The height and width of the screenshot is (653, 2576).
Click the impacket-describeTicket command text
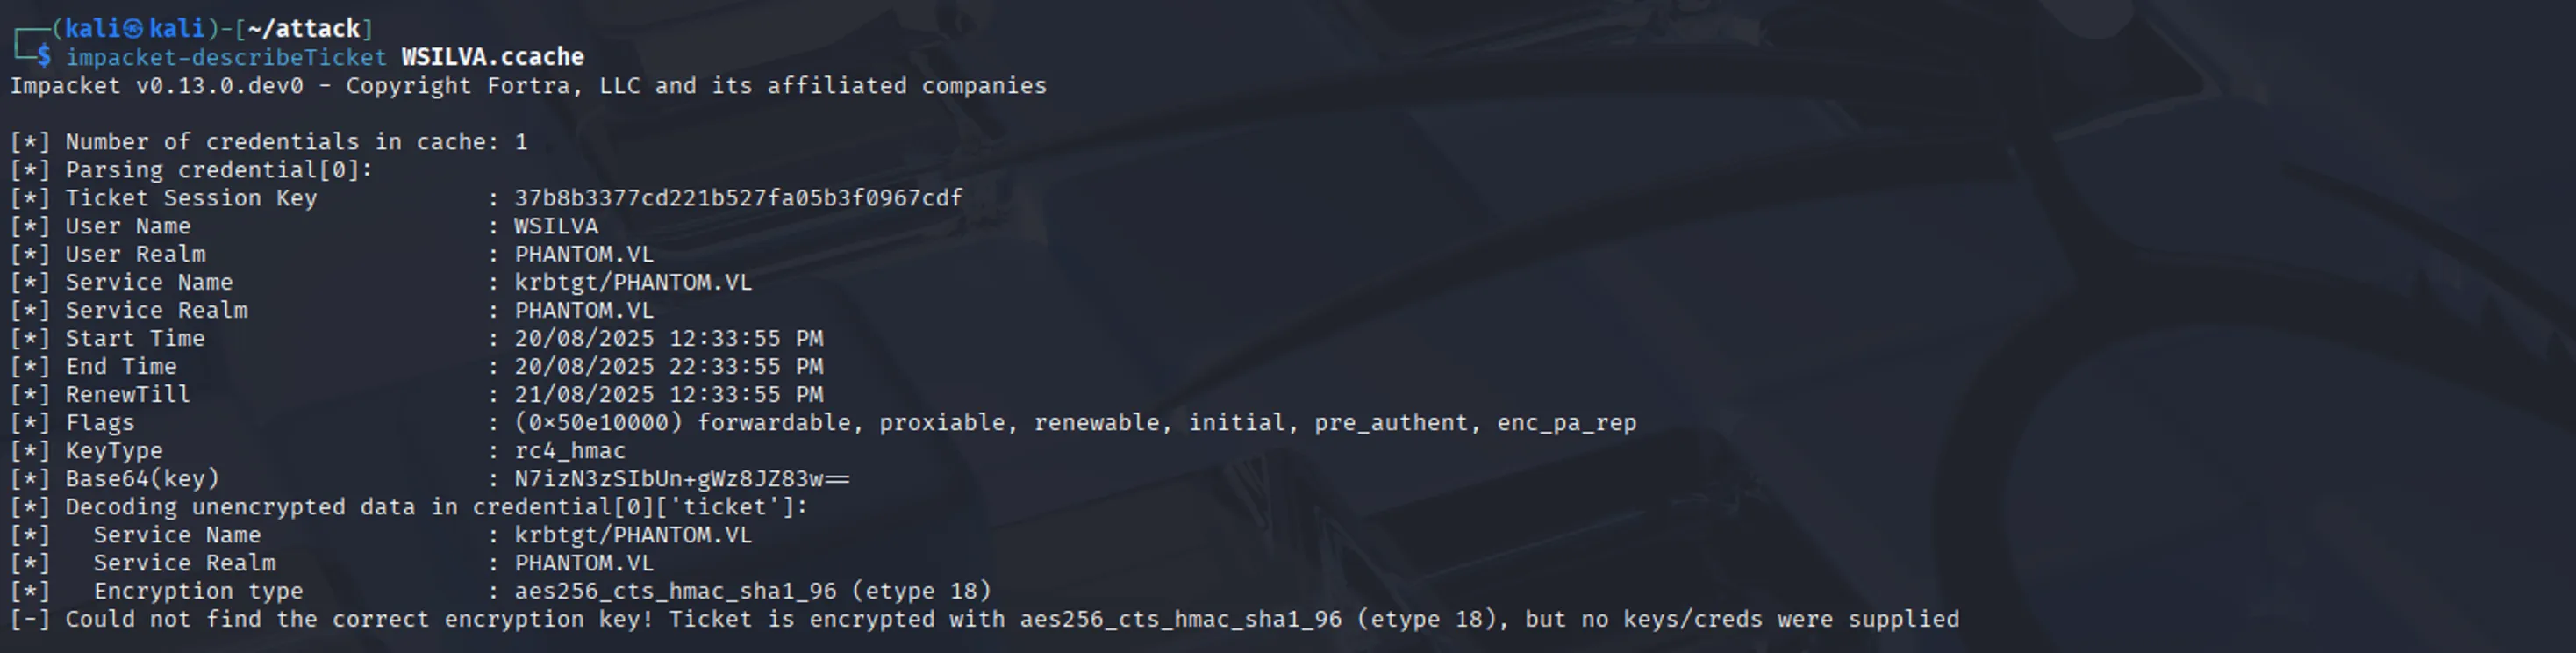coord(226,57)
